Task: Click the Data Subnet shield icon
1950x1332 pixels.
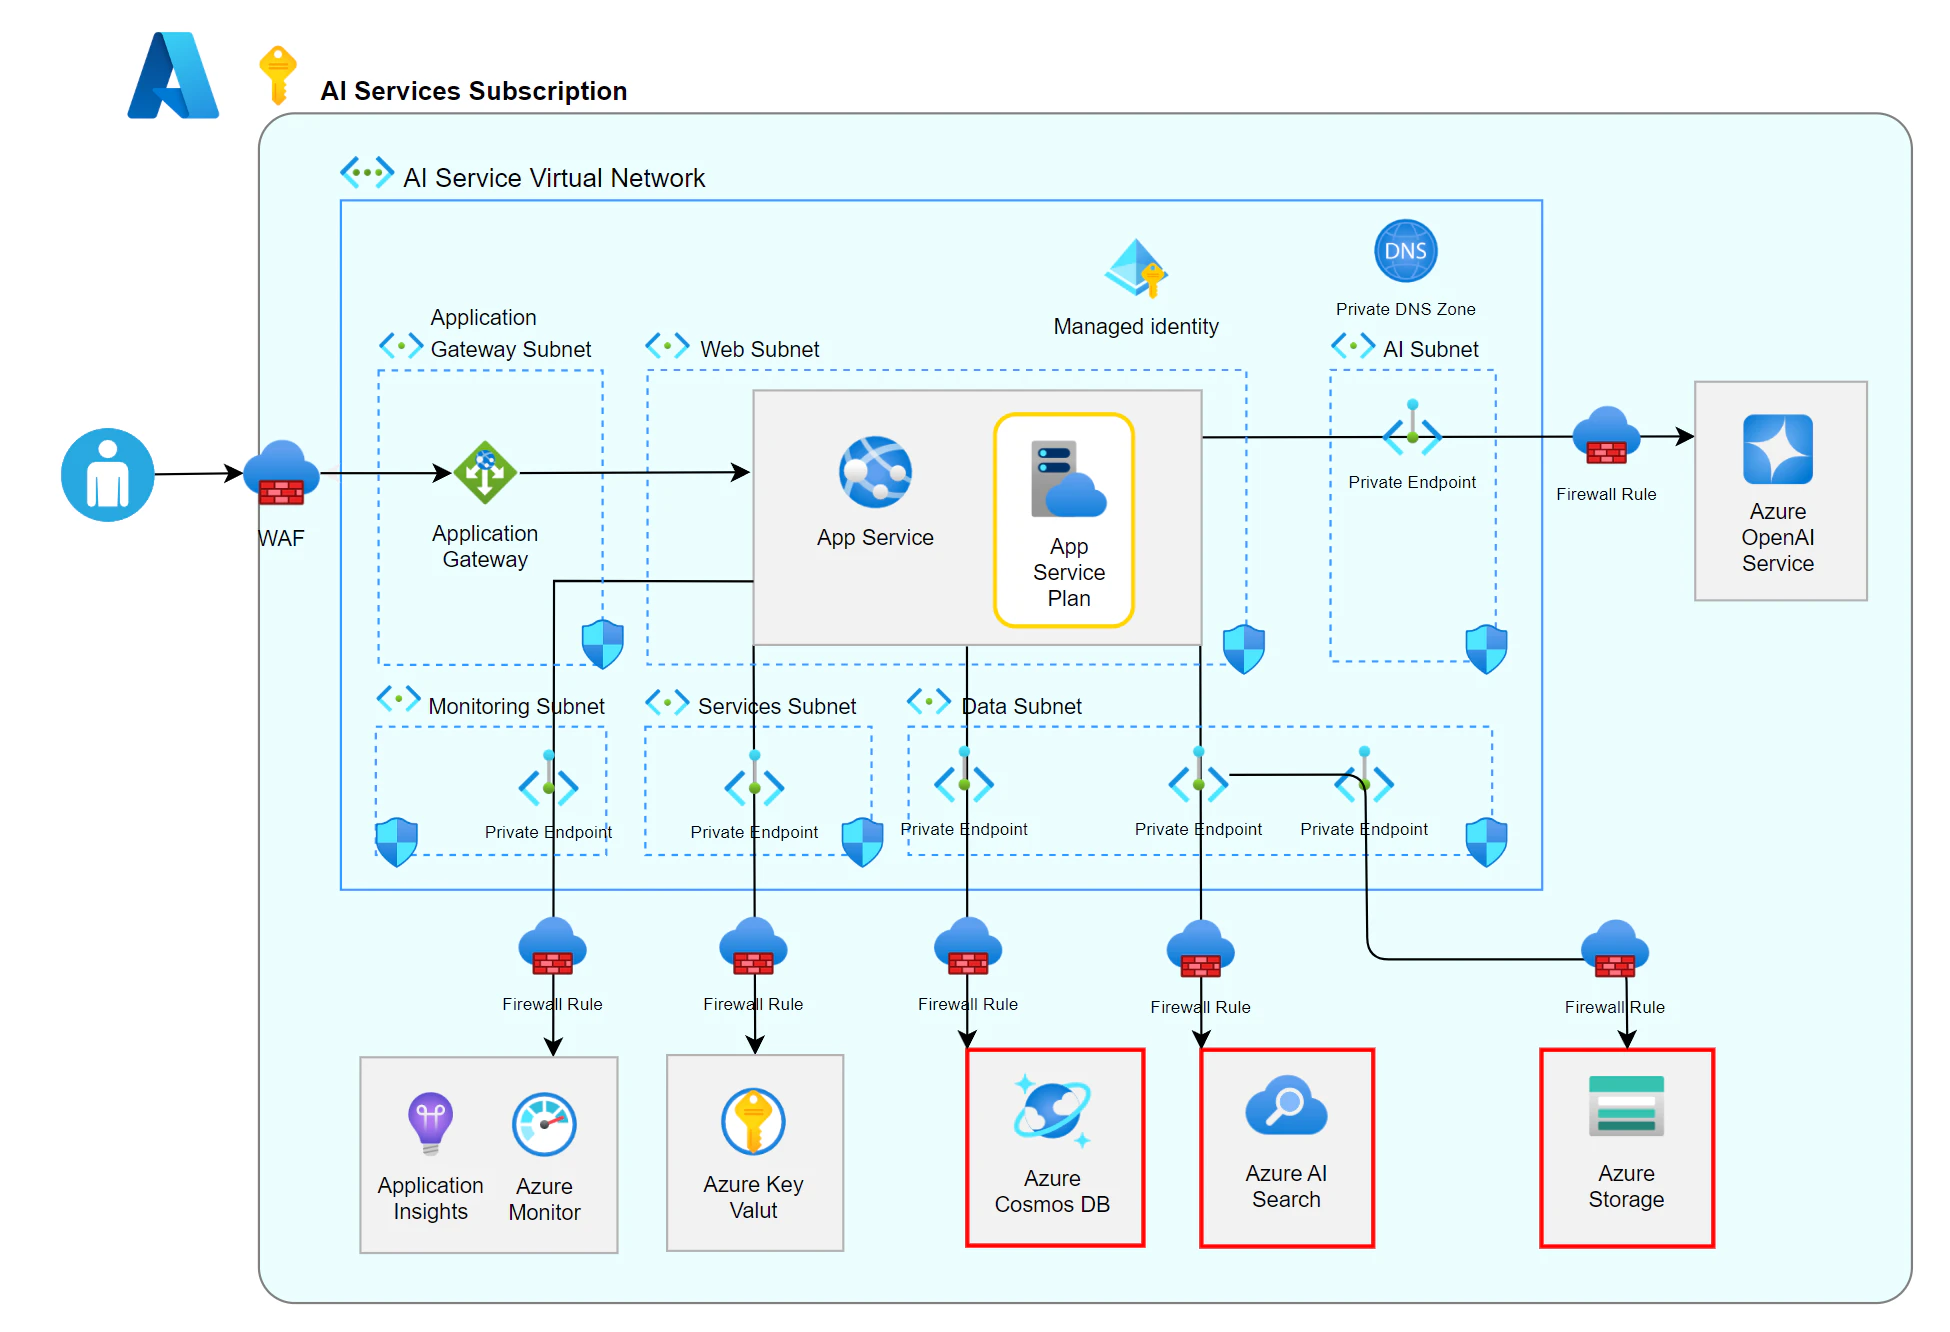Action: [x=1486, y=842]
